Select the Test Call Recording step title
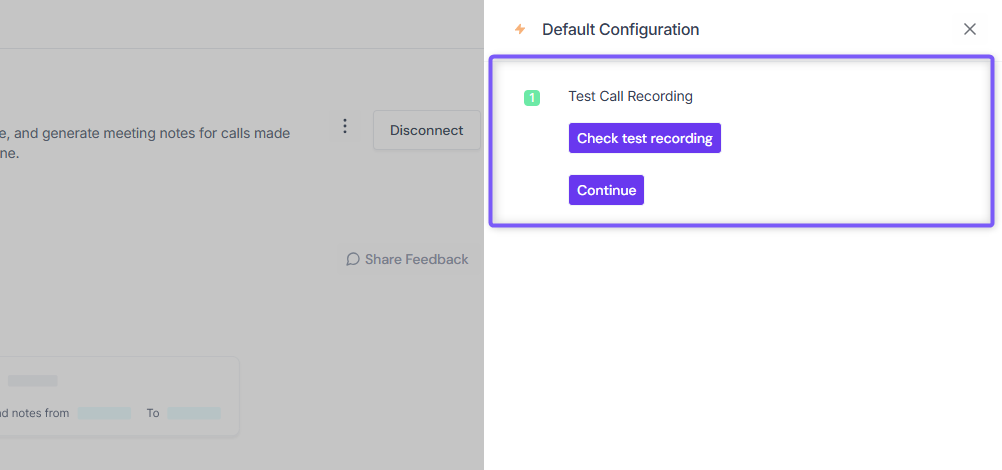The height and width of the screenshot is (470, 1002). pyautogui.click(x=631, y=97)
